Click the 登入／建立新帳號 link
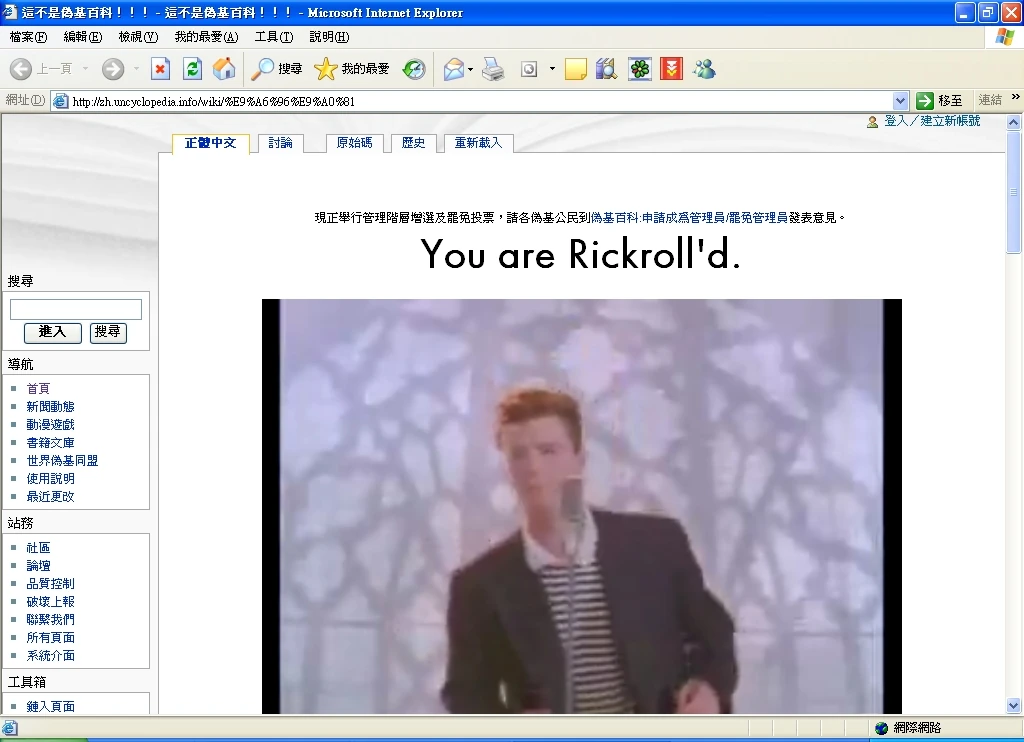 [932, 121]
